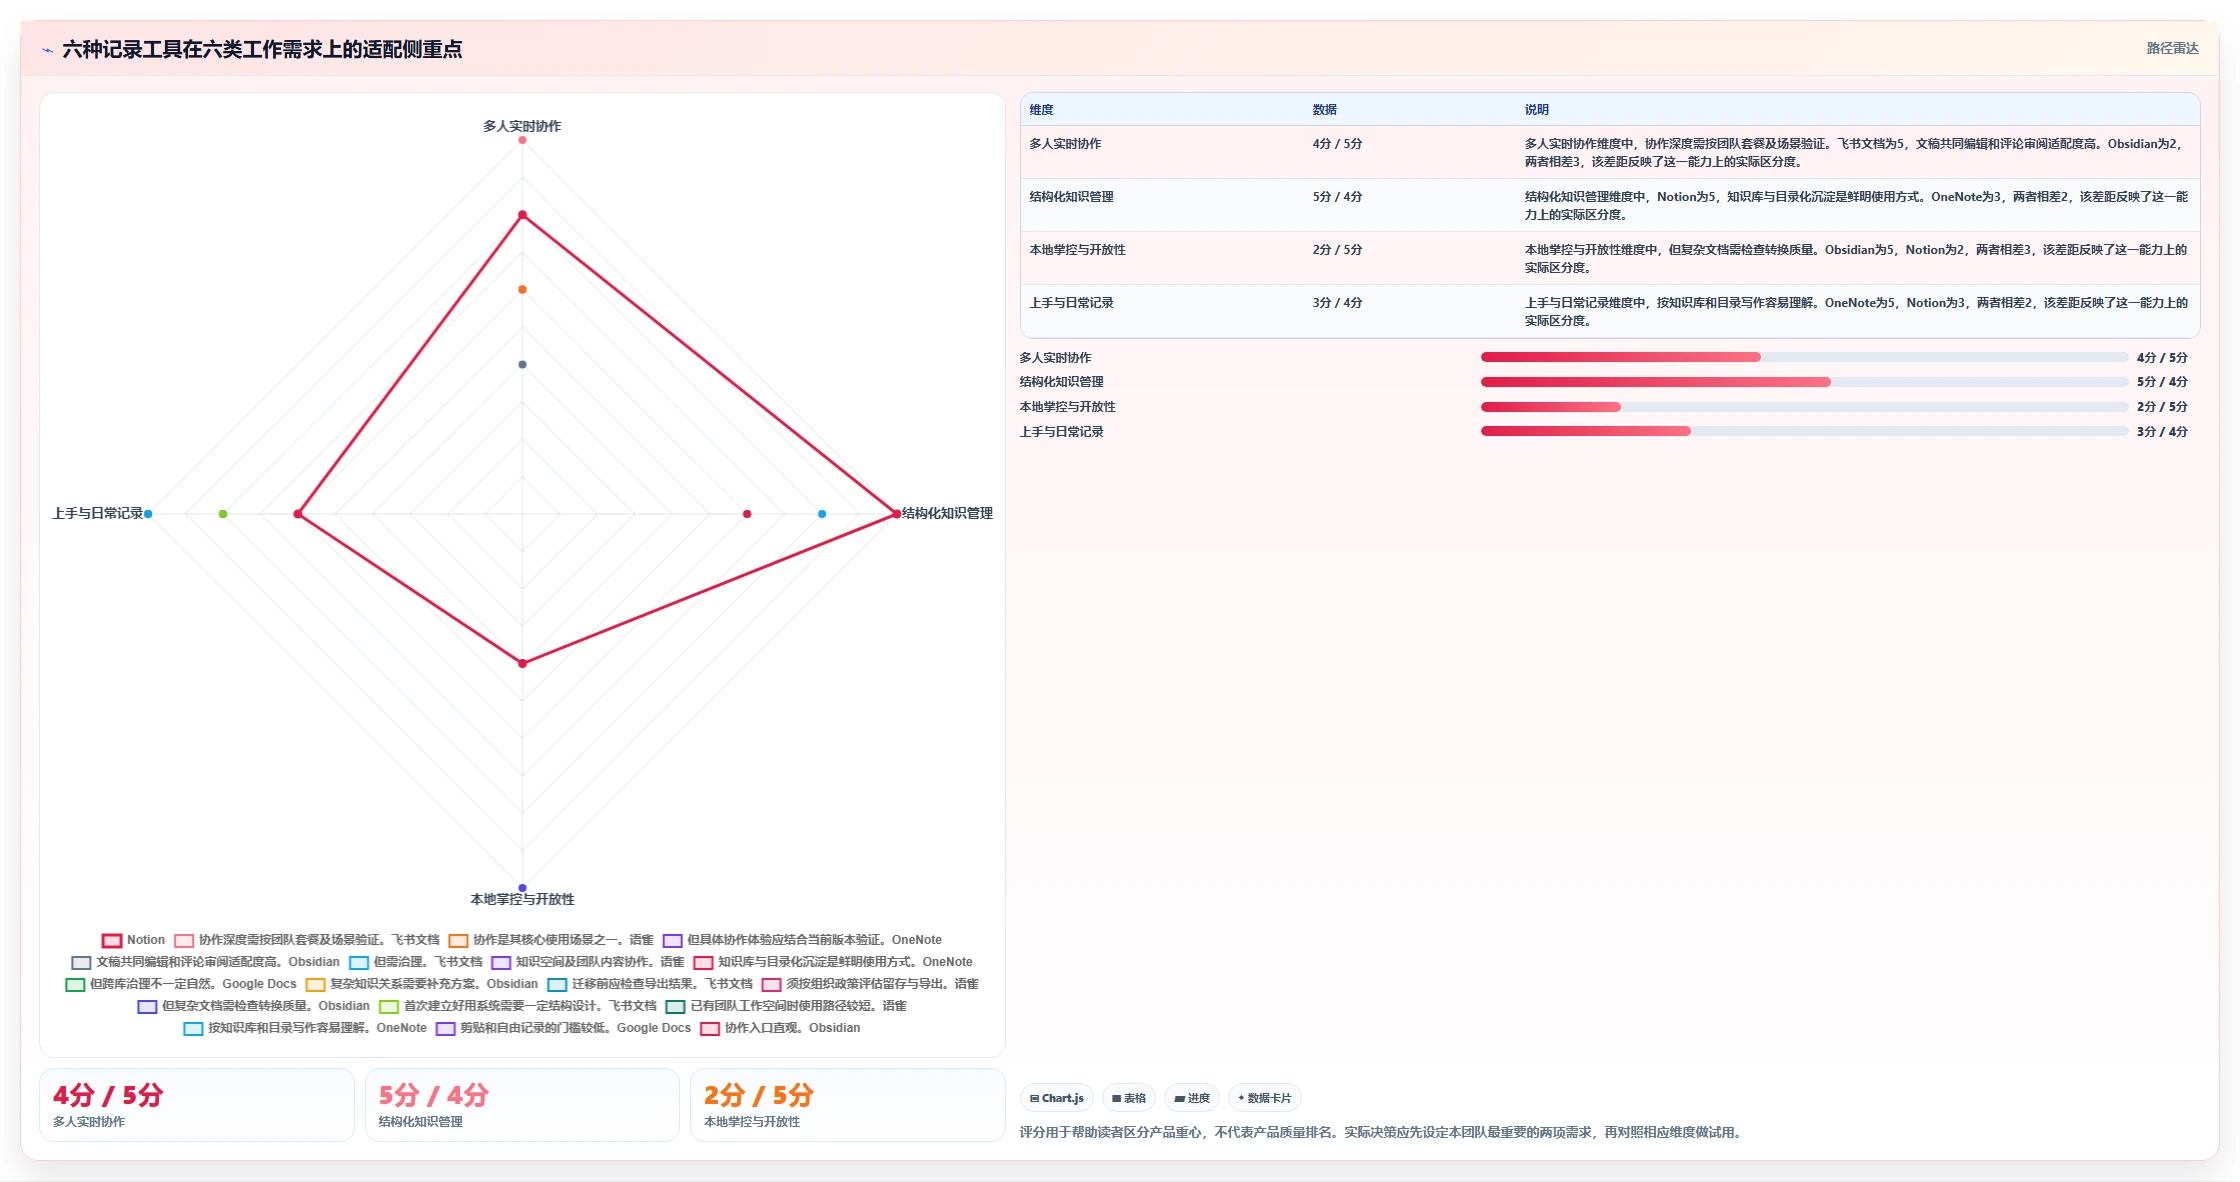Click the 上手与日常记录 progress bar
Image resolution: width=2240 pixels, height=1182 pixels.
(1804, 431)
